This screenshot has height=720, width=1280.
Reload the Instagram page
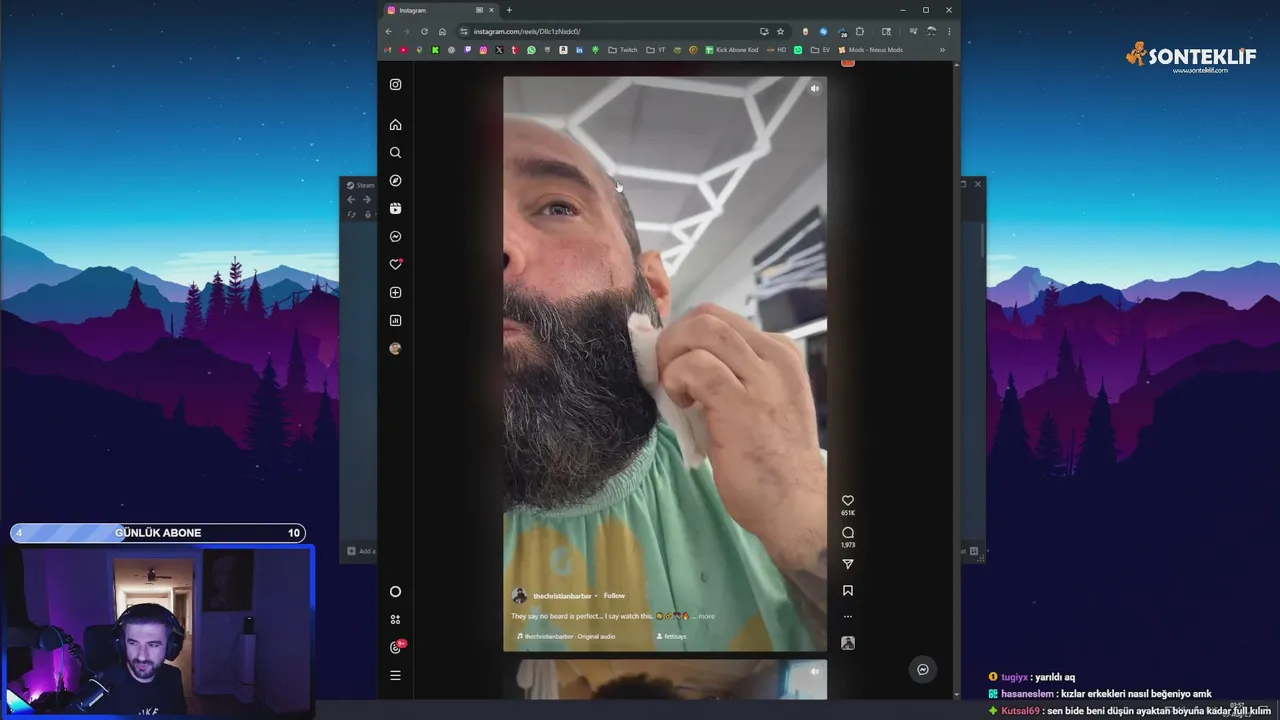[424, 31]
